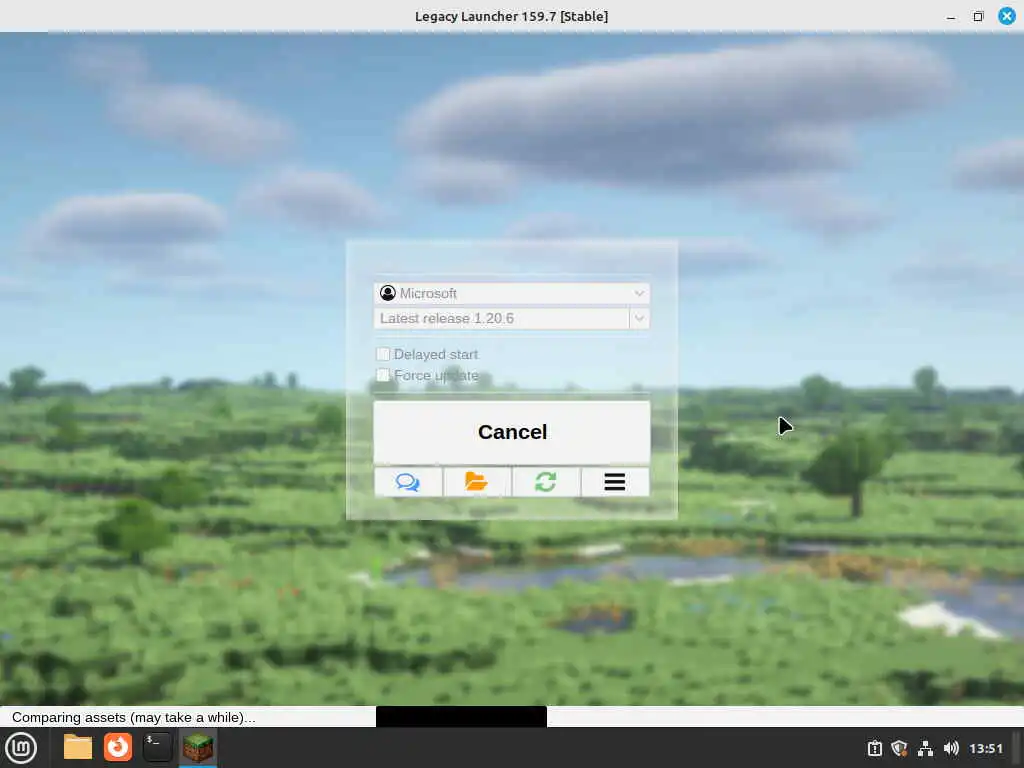
Task: Minimize the Legacy Launcher window
Action: (x=951, y=16)
